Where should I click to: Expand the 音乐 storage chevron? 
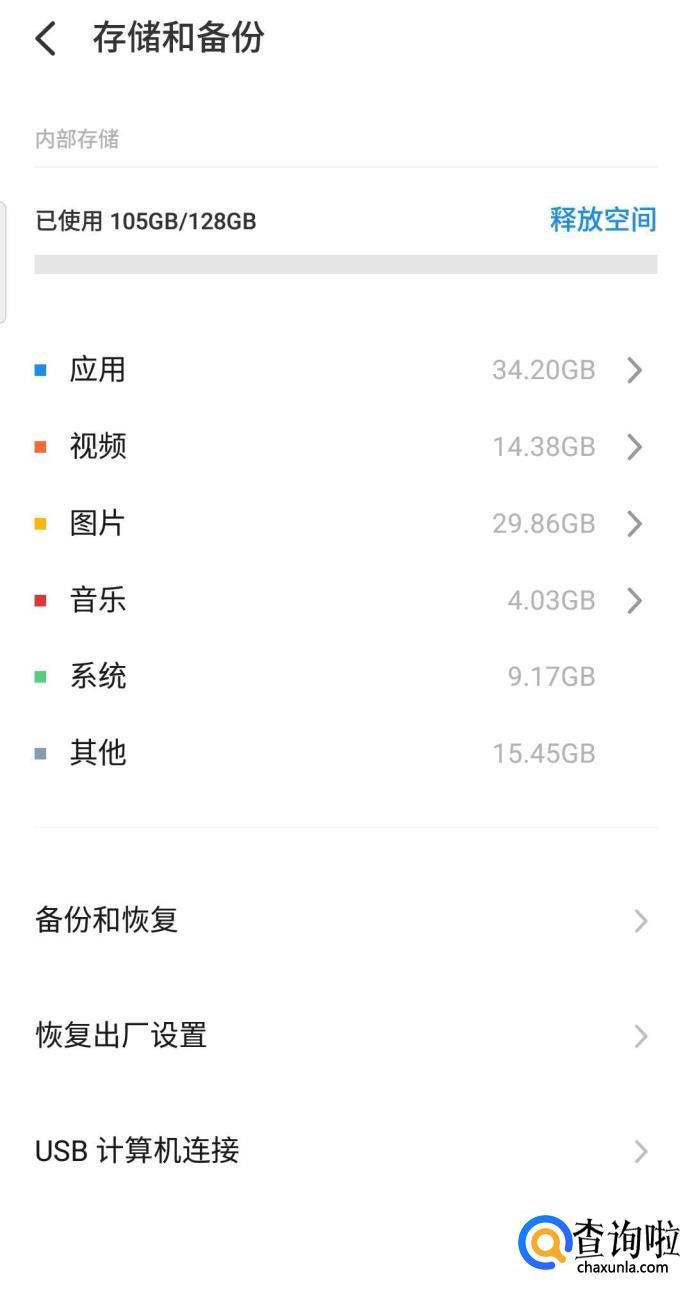634,601
